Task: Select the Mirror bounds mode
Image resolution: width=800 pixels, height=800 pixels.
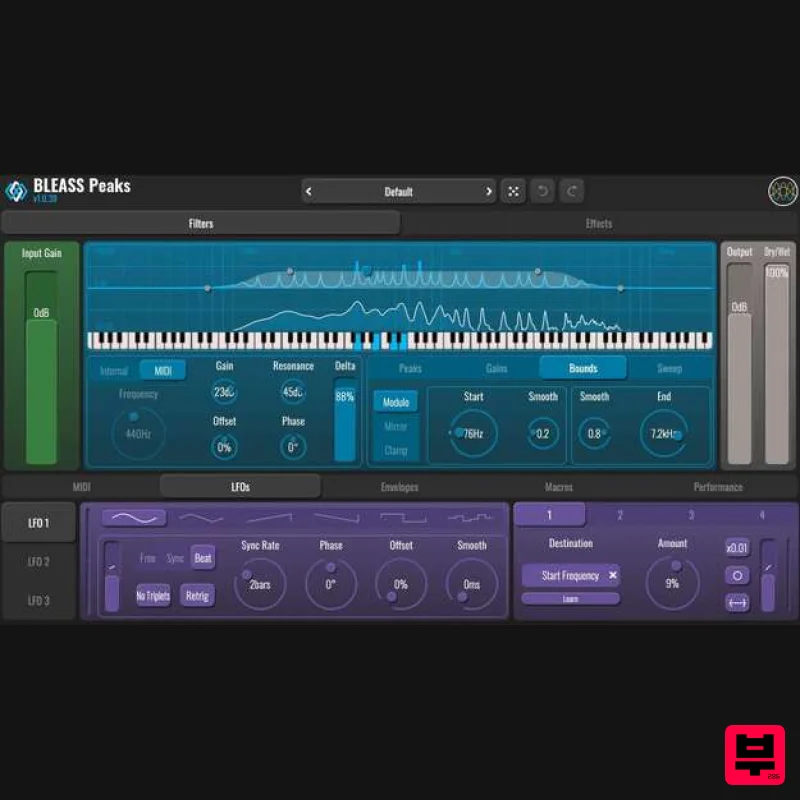Action: tap(396, 426)
